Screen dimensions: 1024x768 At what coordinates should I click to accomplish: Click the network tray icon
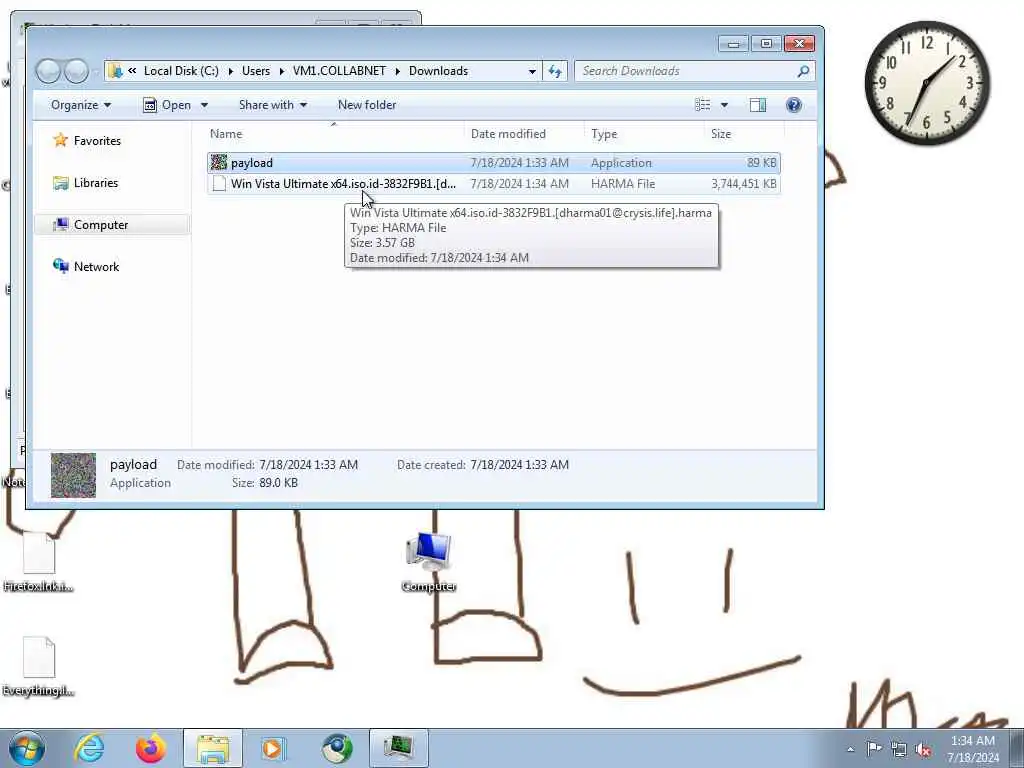[899, 749]
